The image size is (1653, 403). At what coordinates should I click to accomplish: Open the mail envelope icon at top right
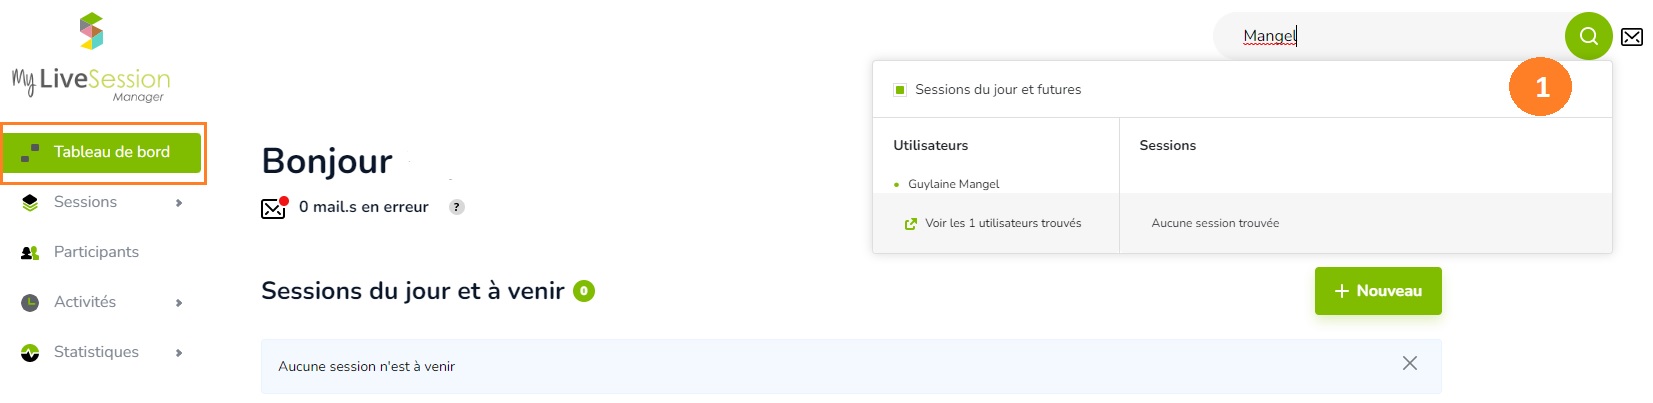1632,37
